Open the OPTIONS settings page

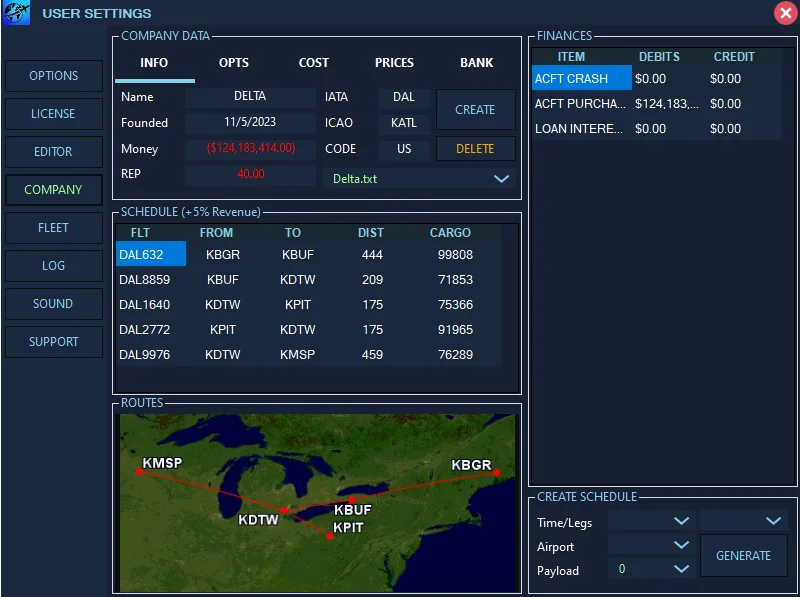tap(54, 76)
